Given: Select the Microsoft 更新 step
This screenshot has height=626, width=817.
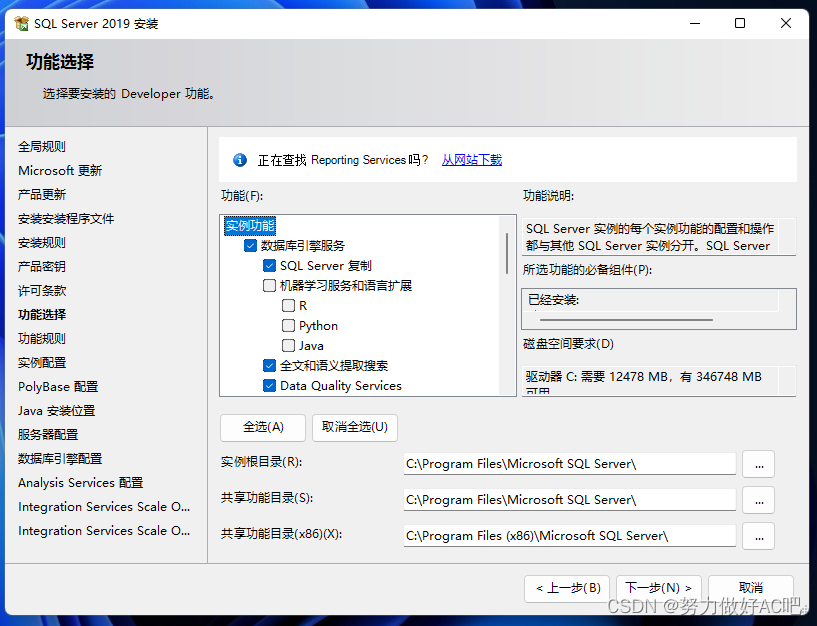Looking at the screenshot, I should click(x=60, y=171).
